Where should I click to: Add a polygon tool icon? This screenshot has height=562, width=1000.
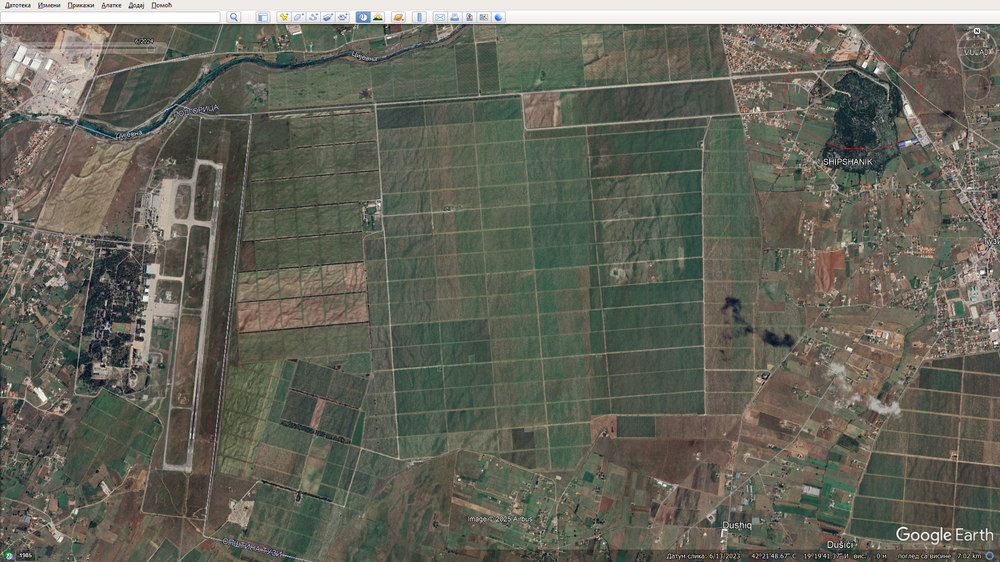[x=298, y=17]
